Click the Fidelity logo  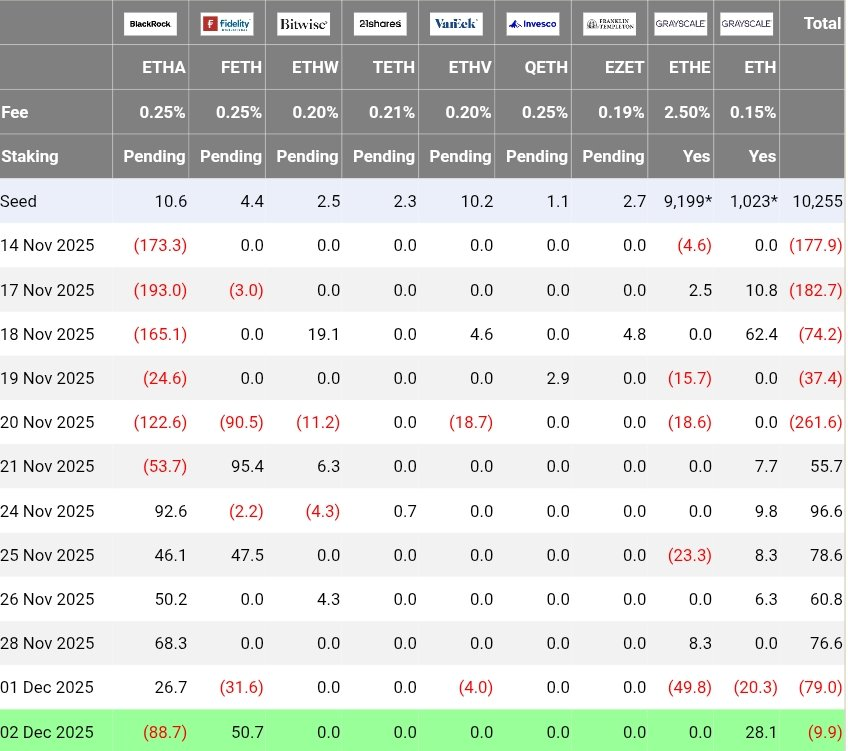click(x=227, y=24)
